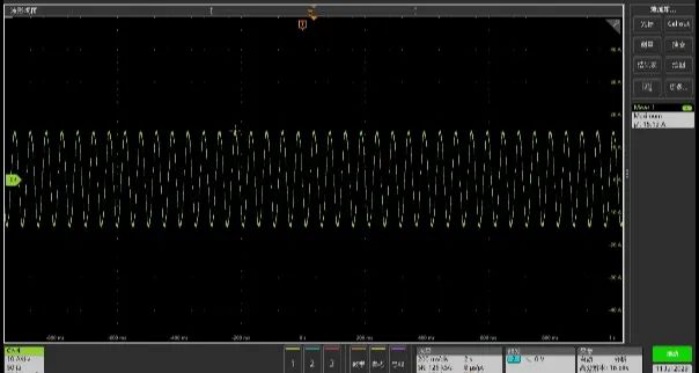This screenshot has width=700, height=373.
Task: Open the Trigger settings badge
Action: click(540, 360)
